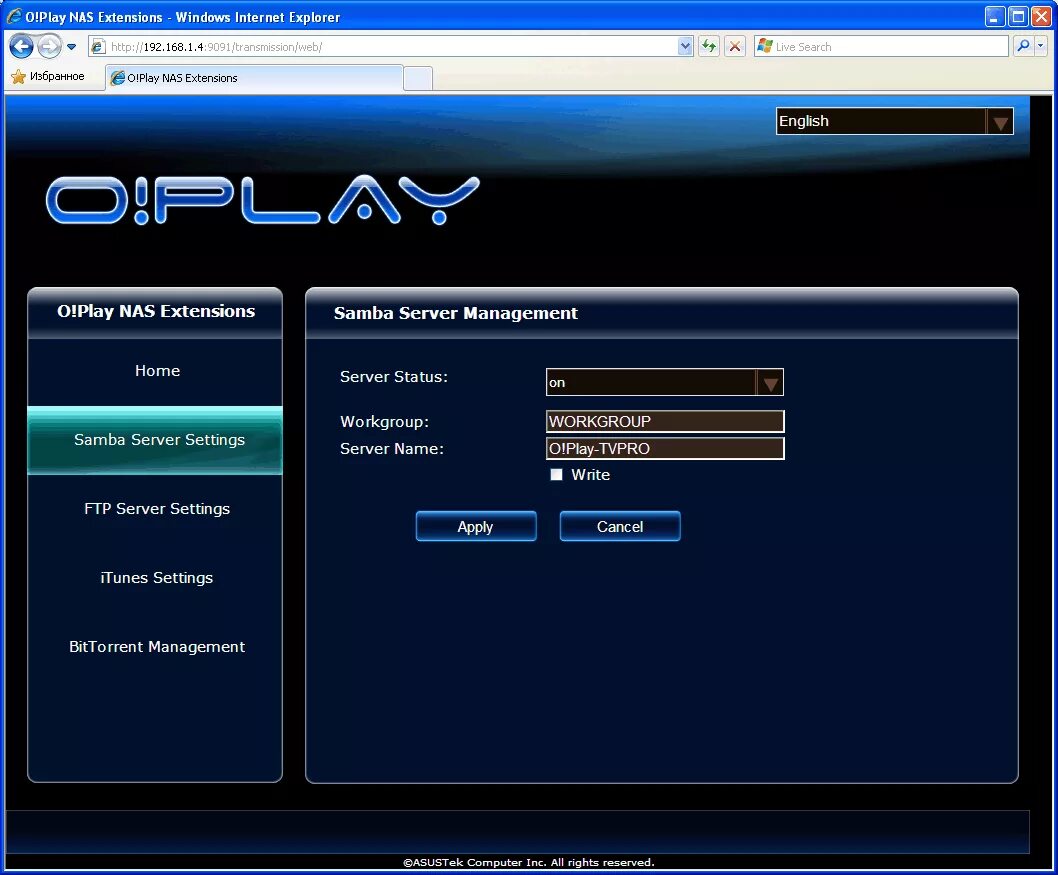The height and width of the screenshot is (875, 1058).
Task: Select the O!Play NAS Extensions browser tab
Action: [x=254, y=78]
